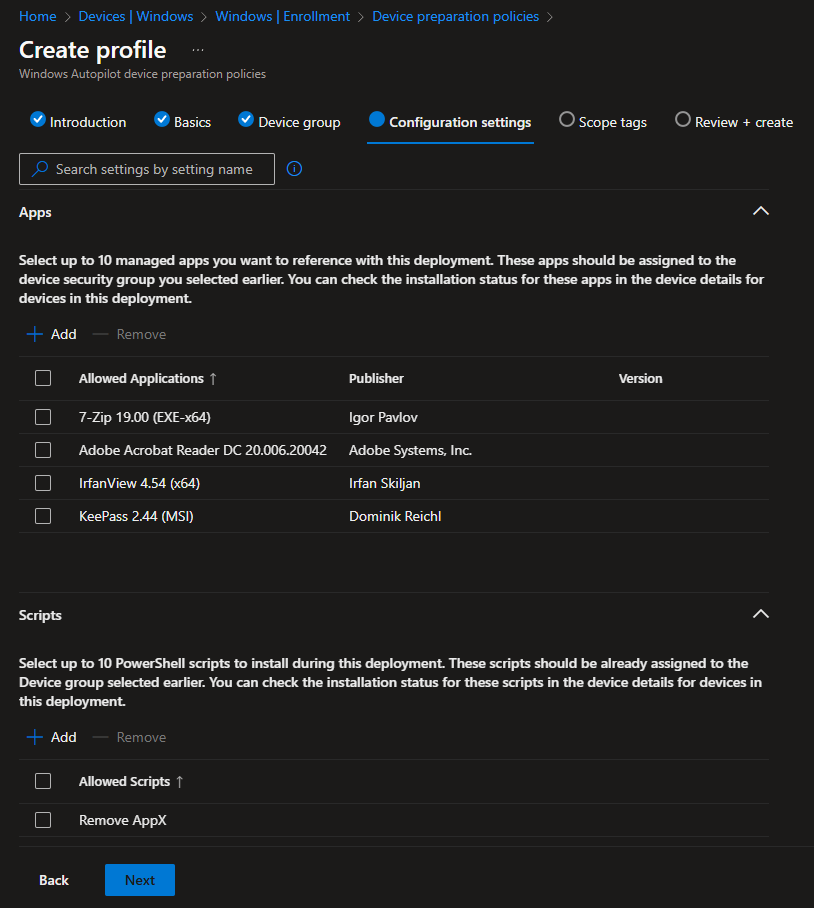
Task: Click the plus Add icon under Scripts
Action: (x=35, y=737)
